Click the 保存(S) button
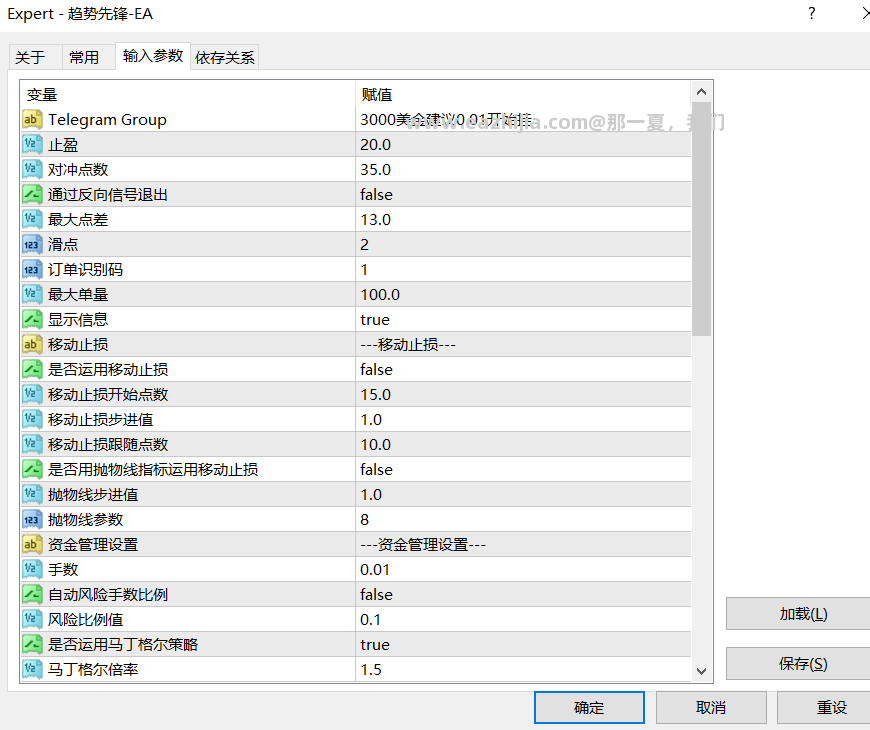This screenshot has width=870, height=730. tap(799, 663)
